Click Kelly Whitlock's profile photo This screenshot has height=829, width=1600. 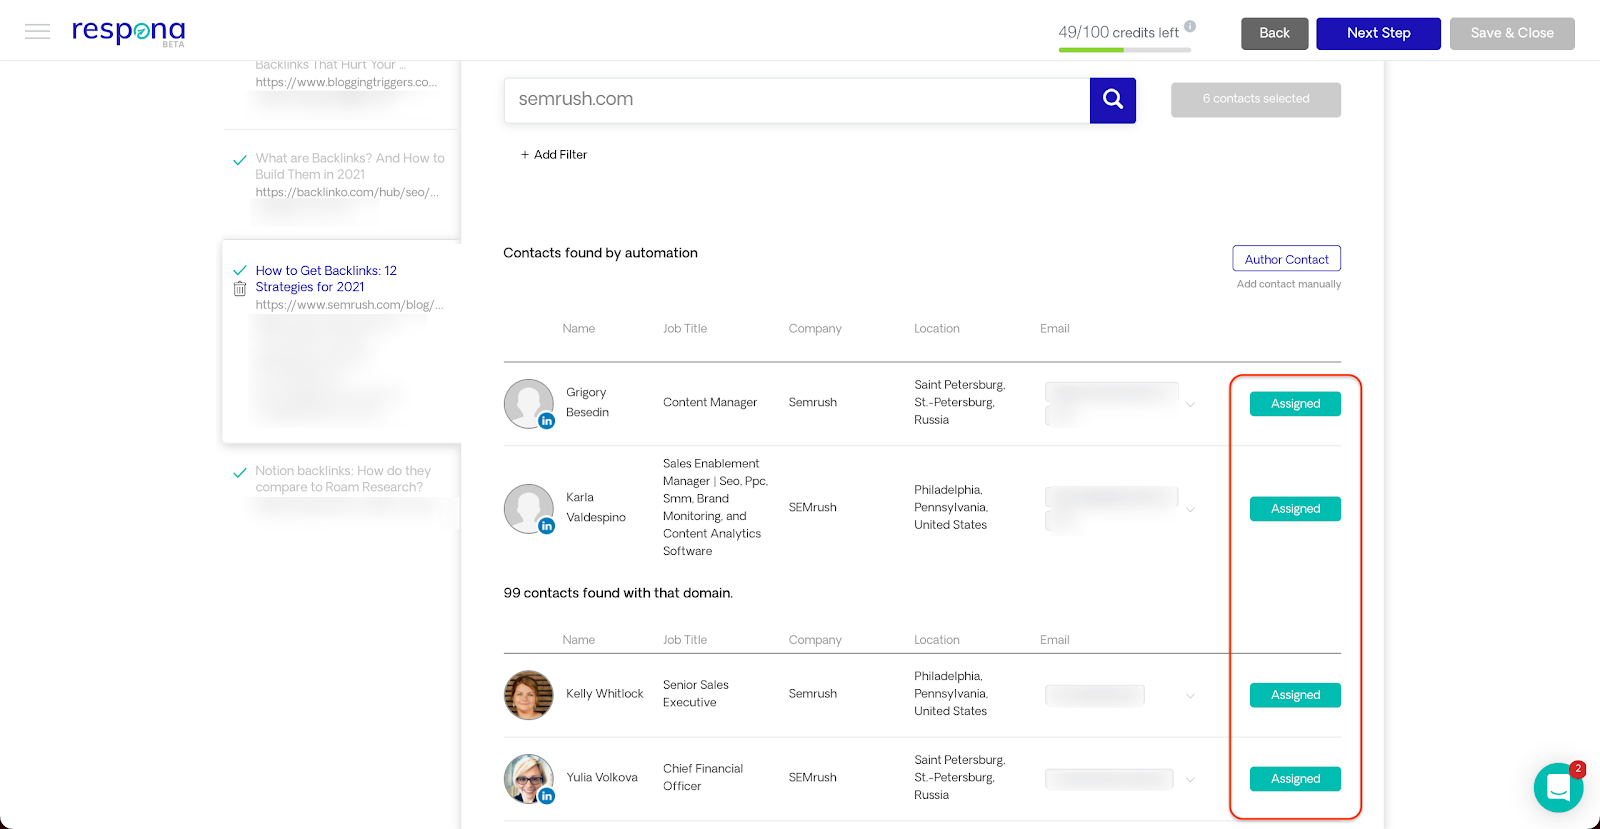[x=528, y=695]
